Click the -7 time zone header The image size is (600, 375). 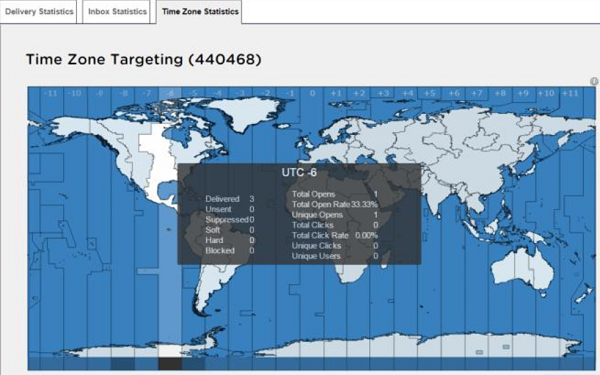click(x=147, y=93)
